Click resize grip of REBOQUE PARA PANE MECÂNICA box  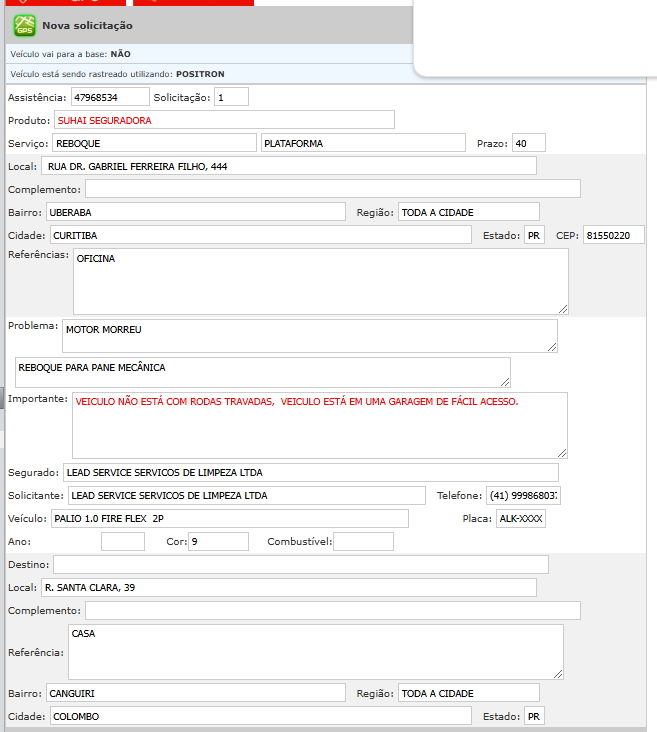click(505, 381)
